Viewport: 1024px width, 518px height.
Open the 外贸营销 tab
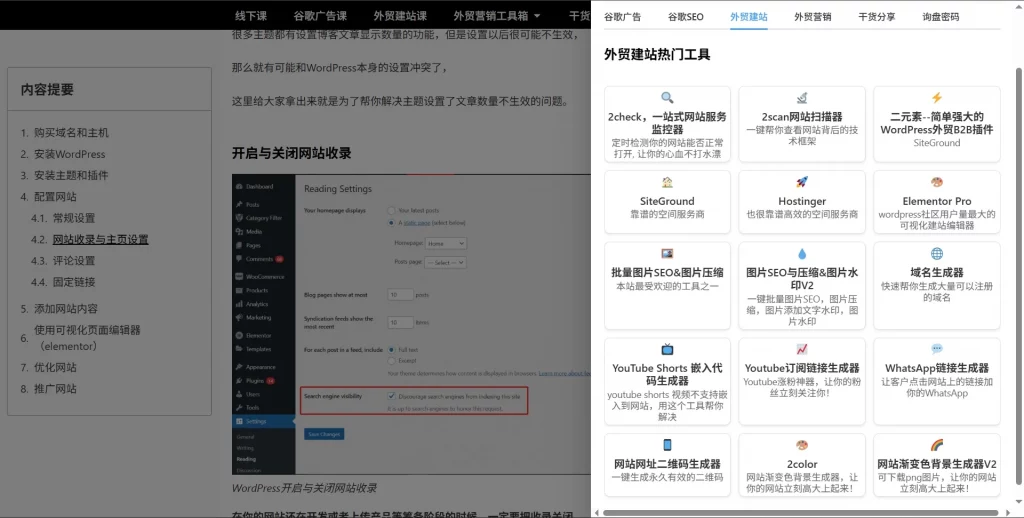[x=812, y=17]
